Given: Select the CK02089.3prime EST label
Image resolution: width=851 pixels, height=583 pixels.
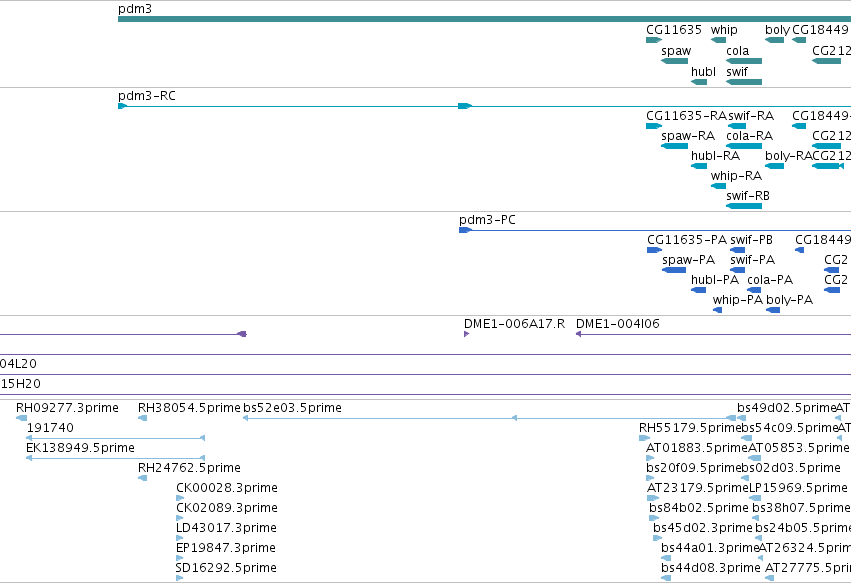Looking at the screenshot, I should point(227,508).
